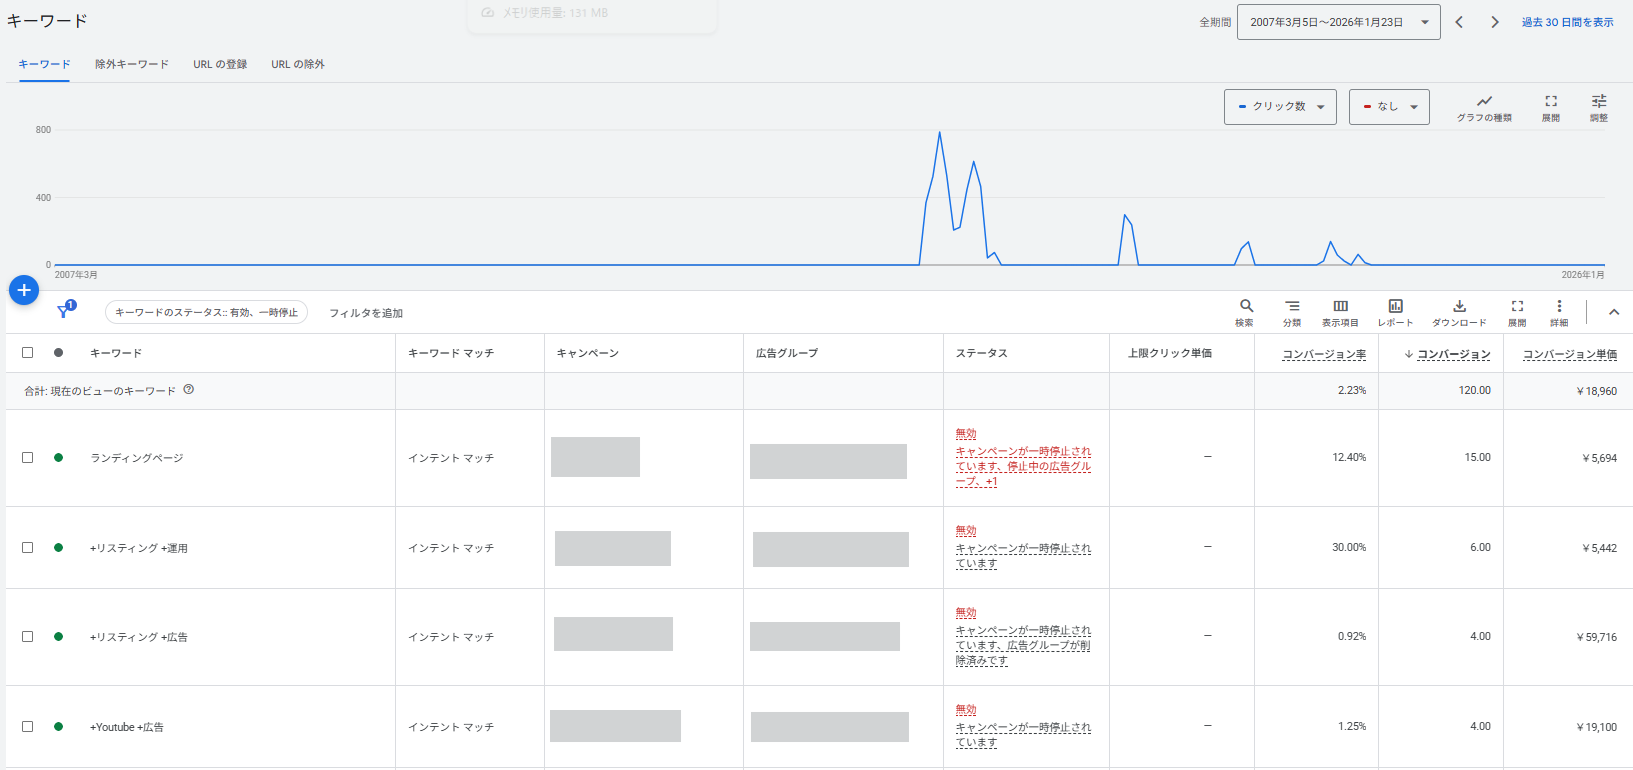Check the ランディングページ keyword row checkbox
Viewport: 1633px width, 770px height.
coord(28,457)
